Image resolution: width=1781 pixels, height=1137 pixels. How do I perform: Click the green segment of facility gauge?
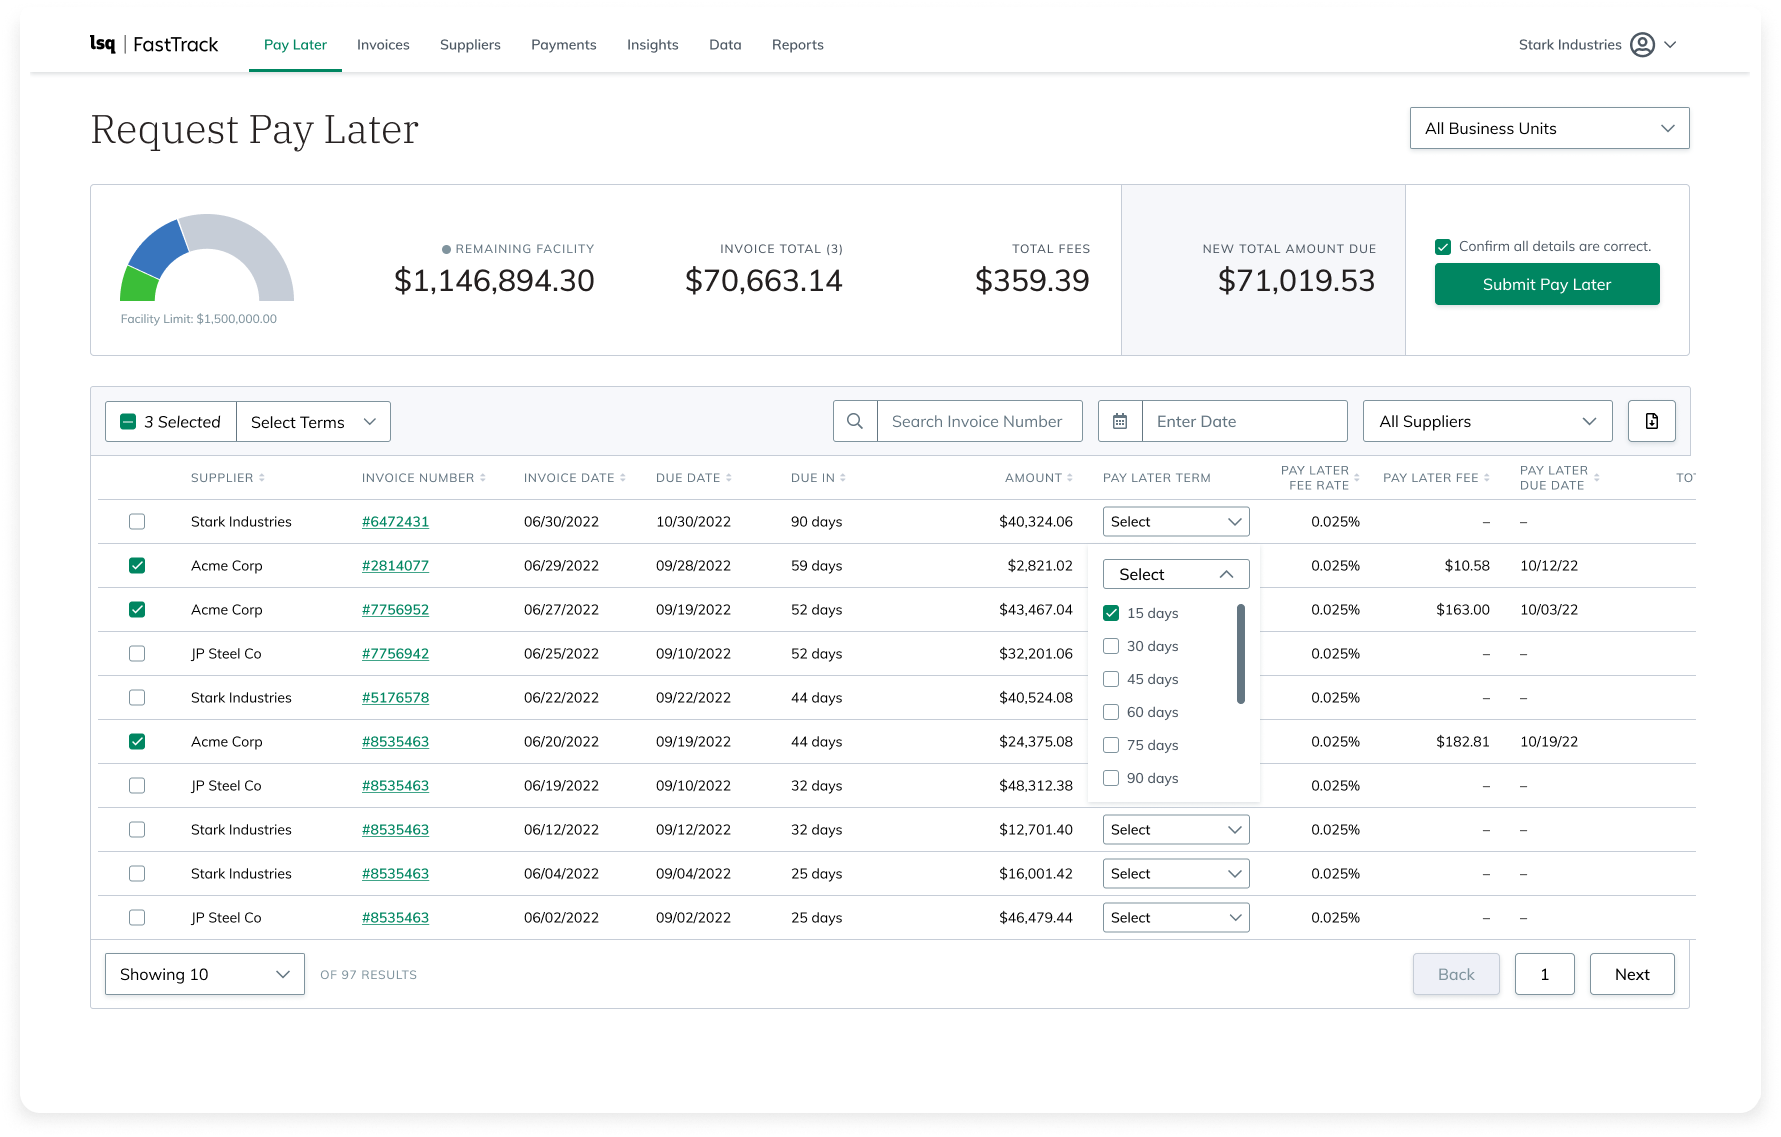tap(139, 285)
